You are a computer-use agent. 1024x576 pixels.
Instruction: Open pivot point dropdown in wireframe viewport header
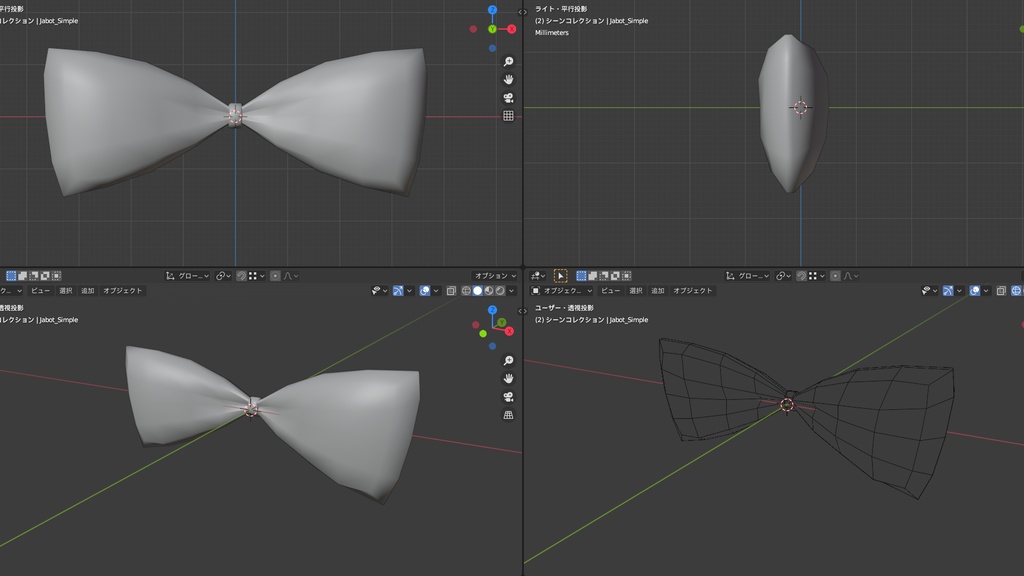click(x=785, y=275)
